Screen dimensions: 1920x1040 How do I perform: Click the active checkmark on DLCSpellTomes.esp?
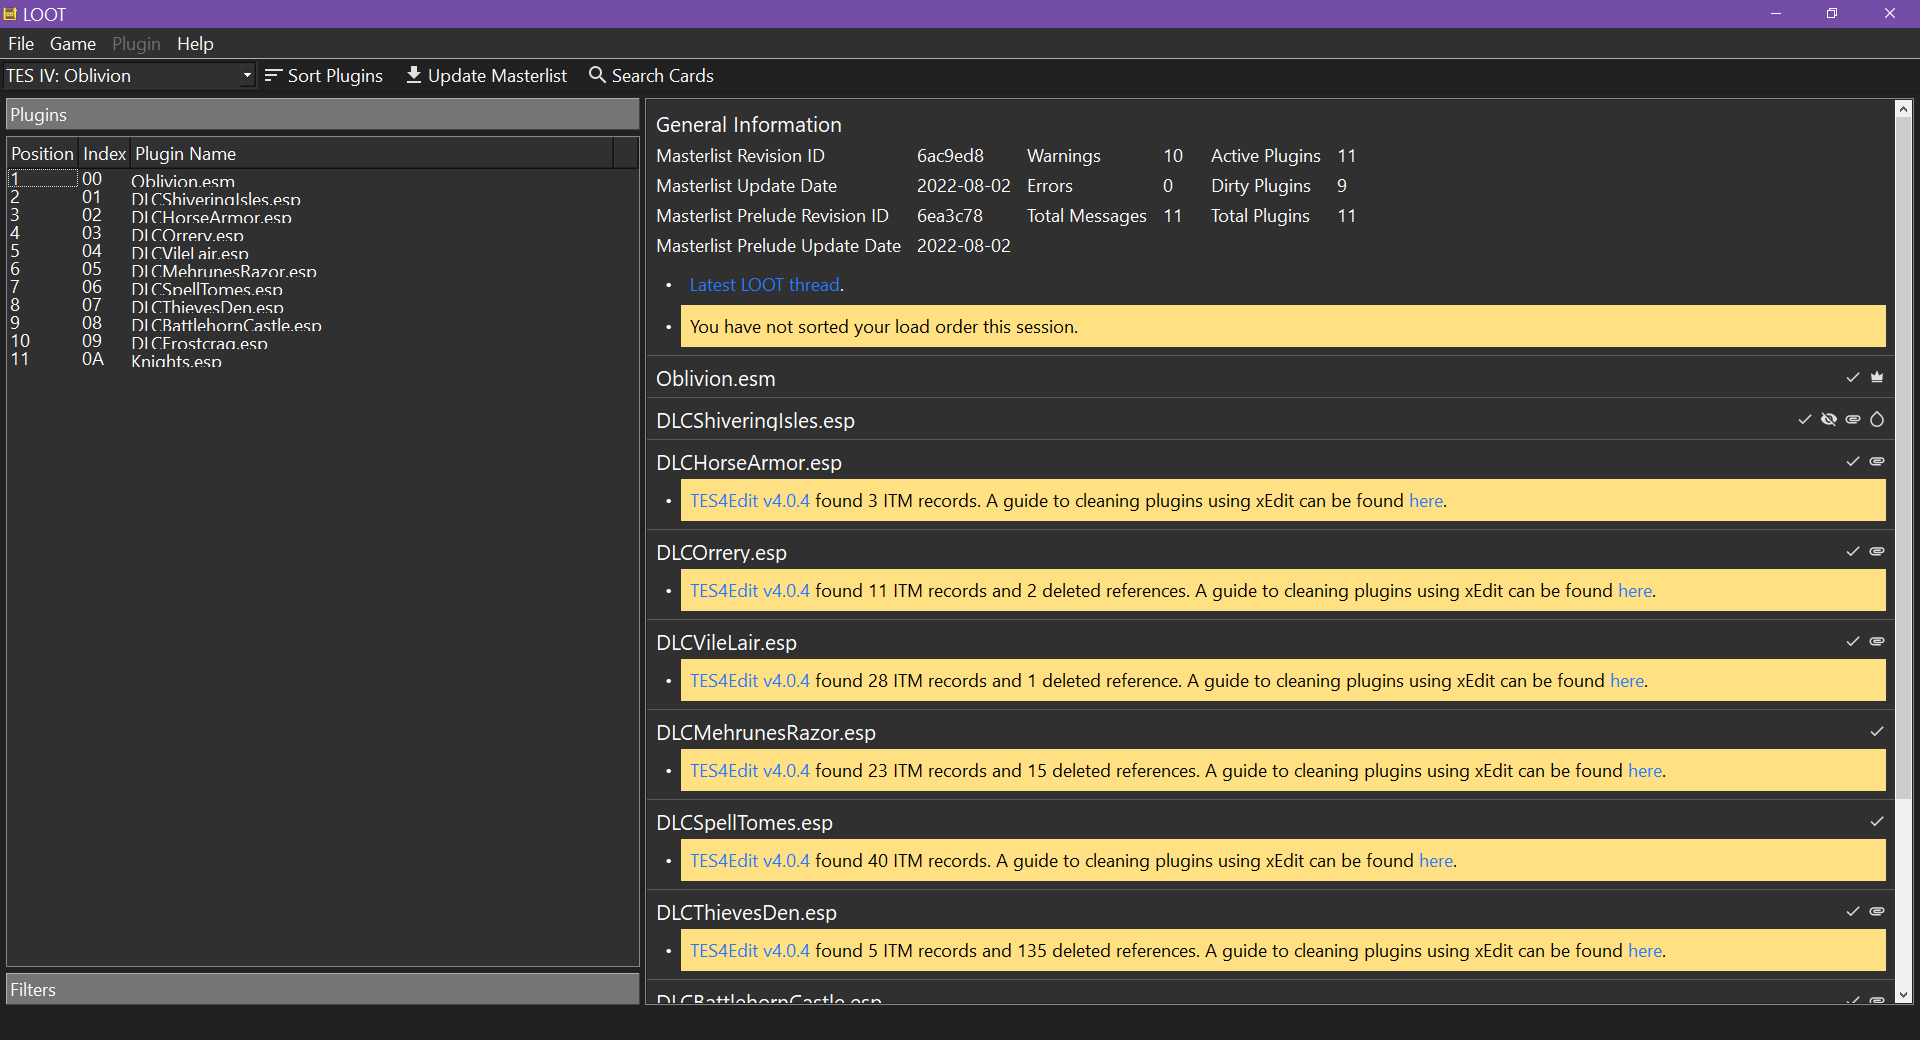pyautogui.click(x=1876, y=822)
